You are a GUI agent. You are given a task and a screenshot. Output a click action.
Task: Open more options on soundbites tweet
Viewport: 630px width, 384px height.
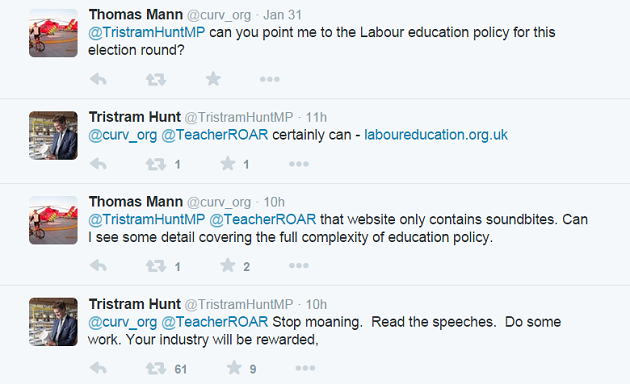[x=299, y=266]
